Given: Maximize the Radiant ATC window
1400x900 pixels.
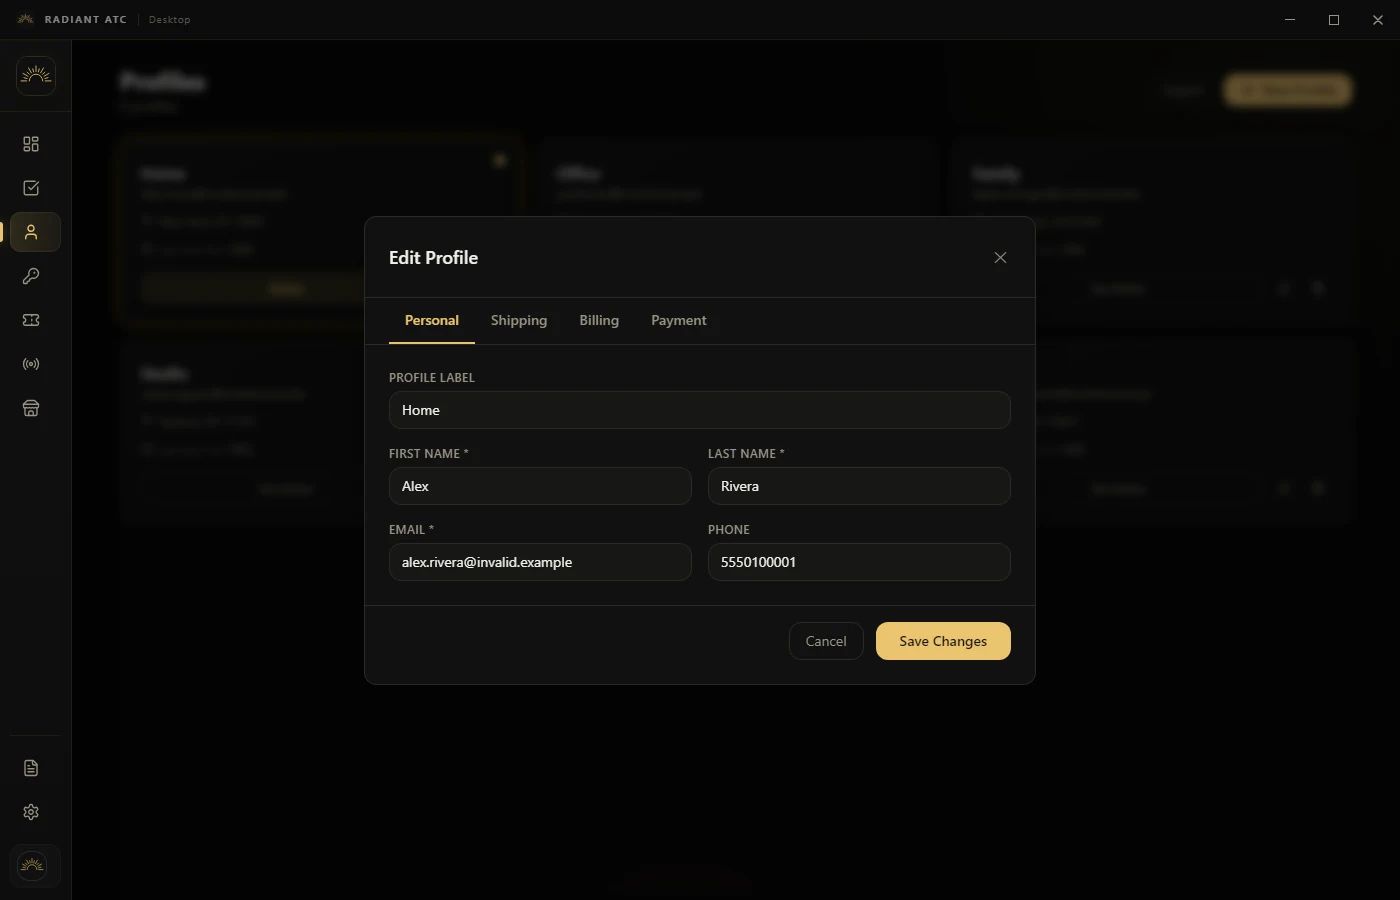Looking at the screenshot, I should pos(1334,20).
